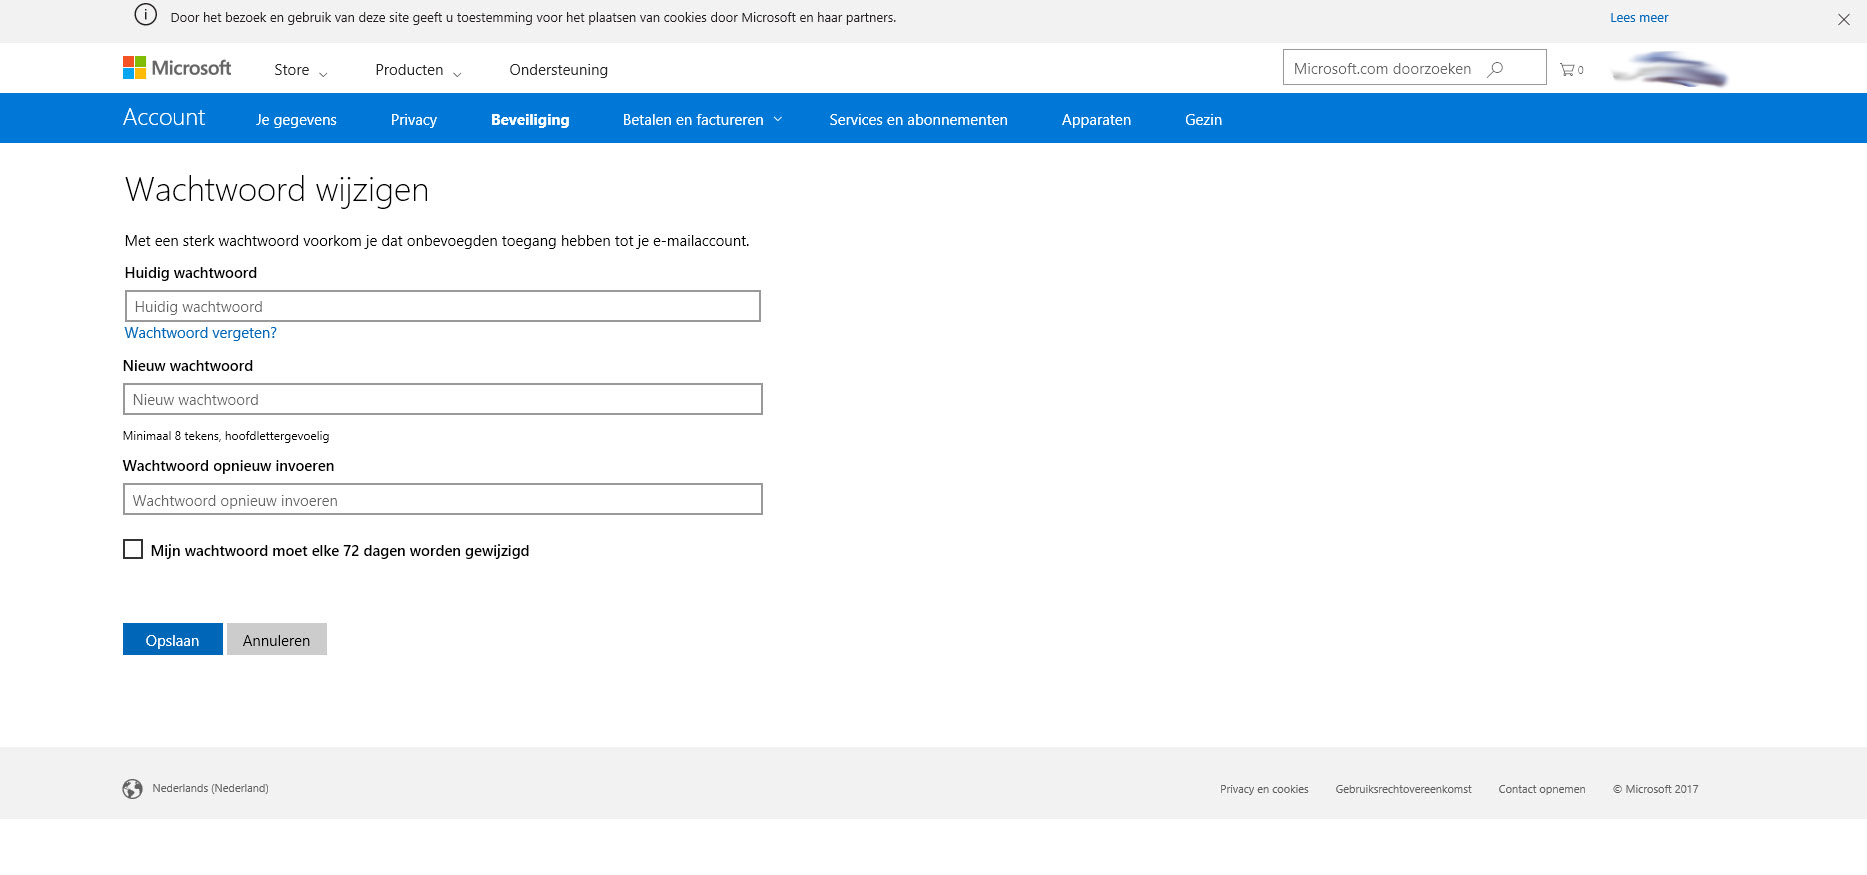Open Services en abonnementen tab
Image resolution: width=1867 pixels, height=875 pixels.
[x=918, y=120]
